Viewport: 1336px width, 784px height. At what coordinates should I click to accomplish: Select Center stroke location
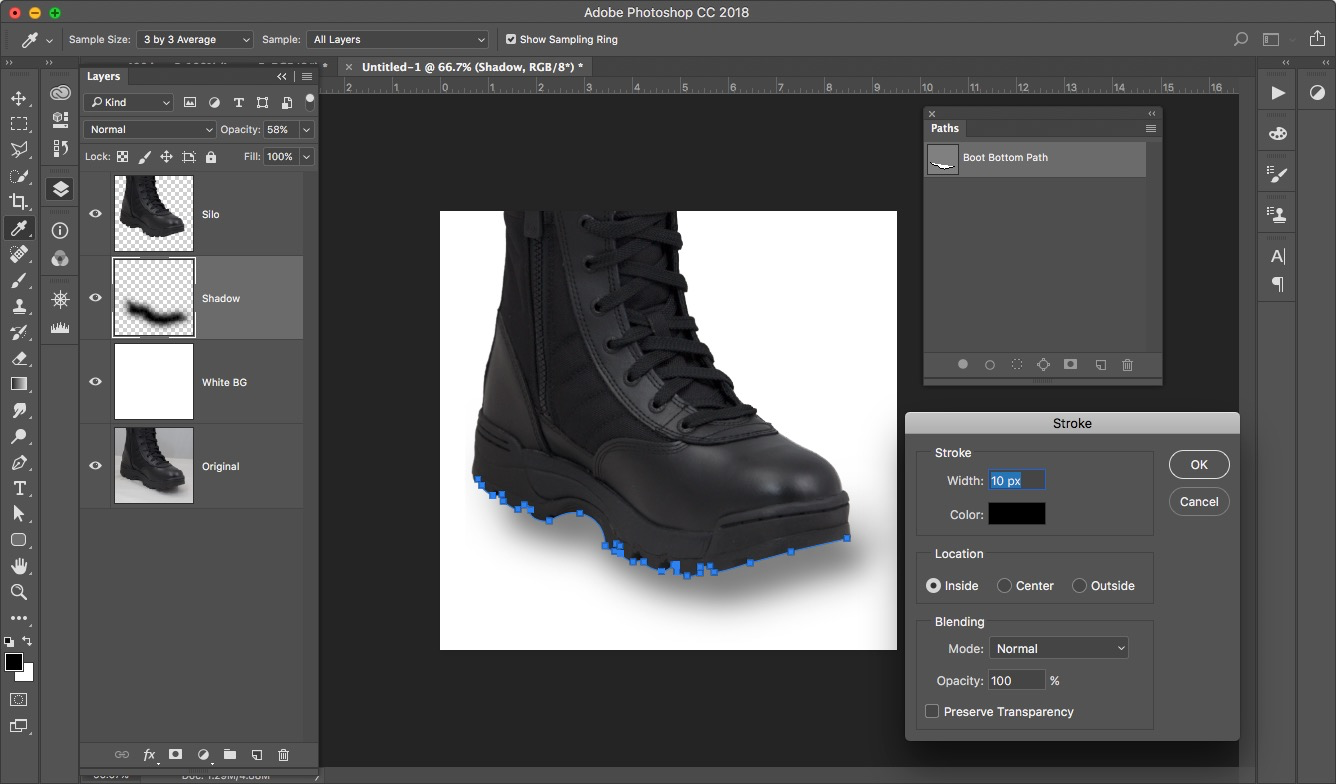pos(1004,586)
